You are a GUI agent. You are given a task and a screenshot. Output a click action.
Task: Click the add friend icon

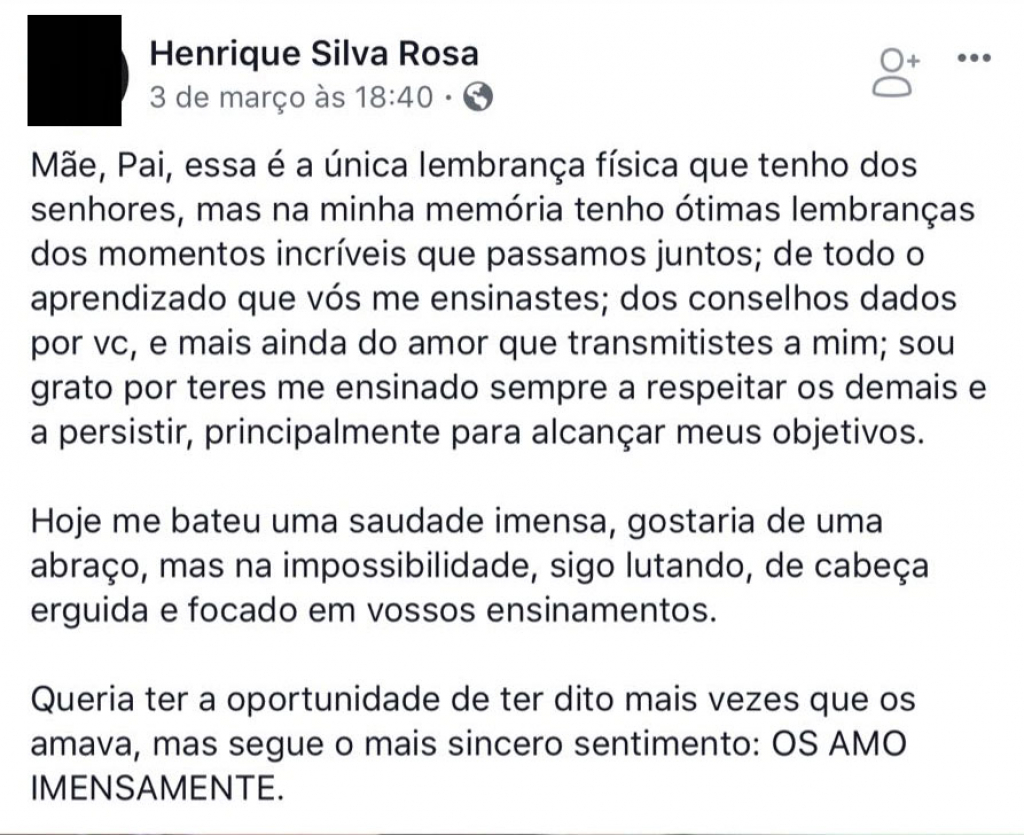897,72
